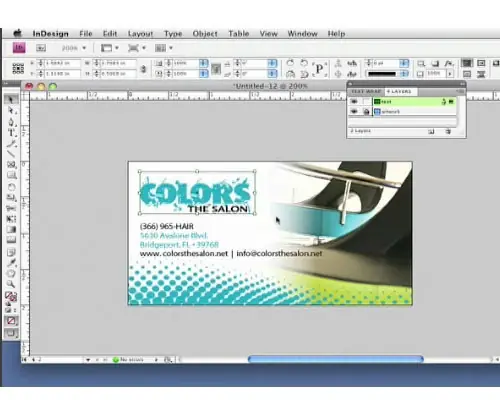500x400 pixels.
Task: Open the stroke style dropdown
Action: 404,73
